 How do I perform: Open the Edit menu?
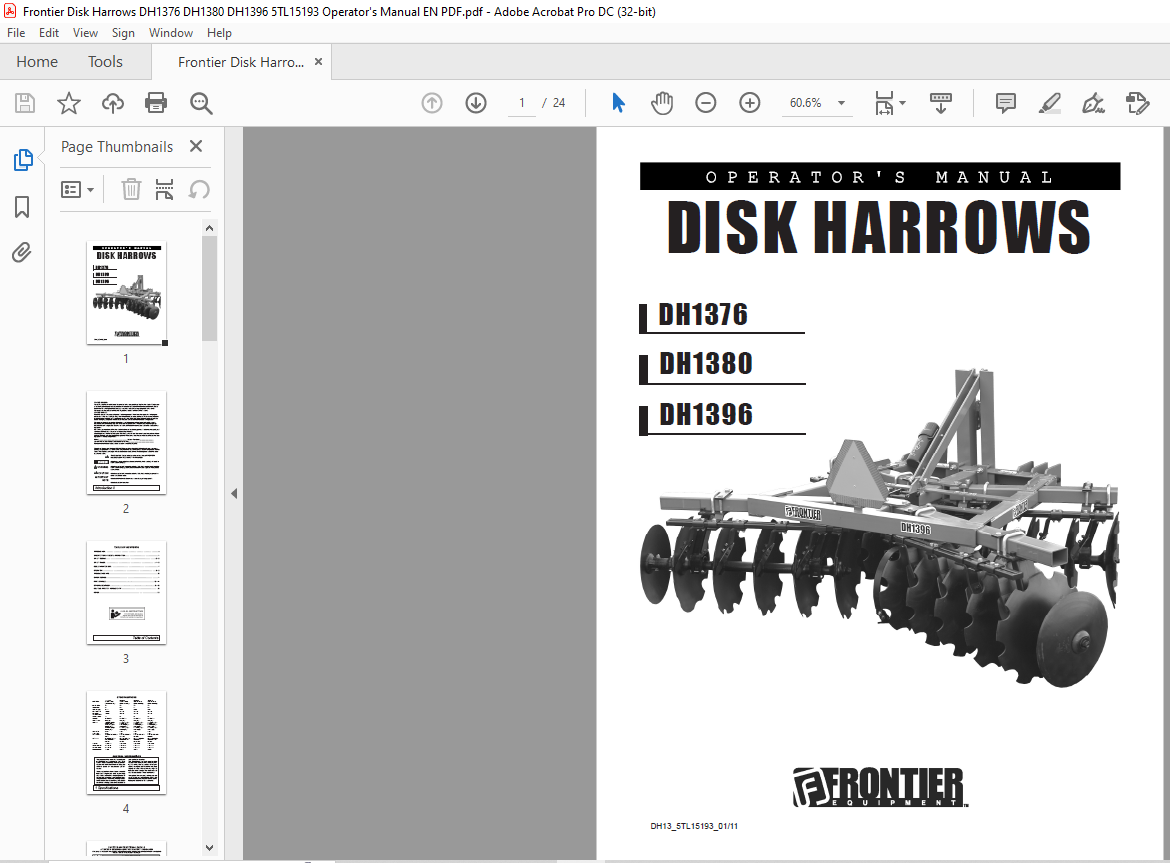[49, 33]
